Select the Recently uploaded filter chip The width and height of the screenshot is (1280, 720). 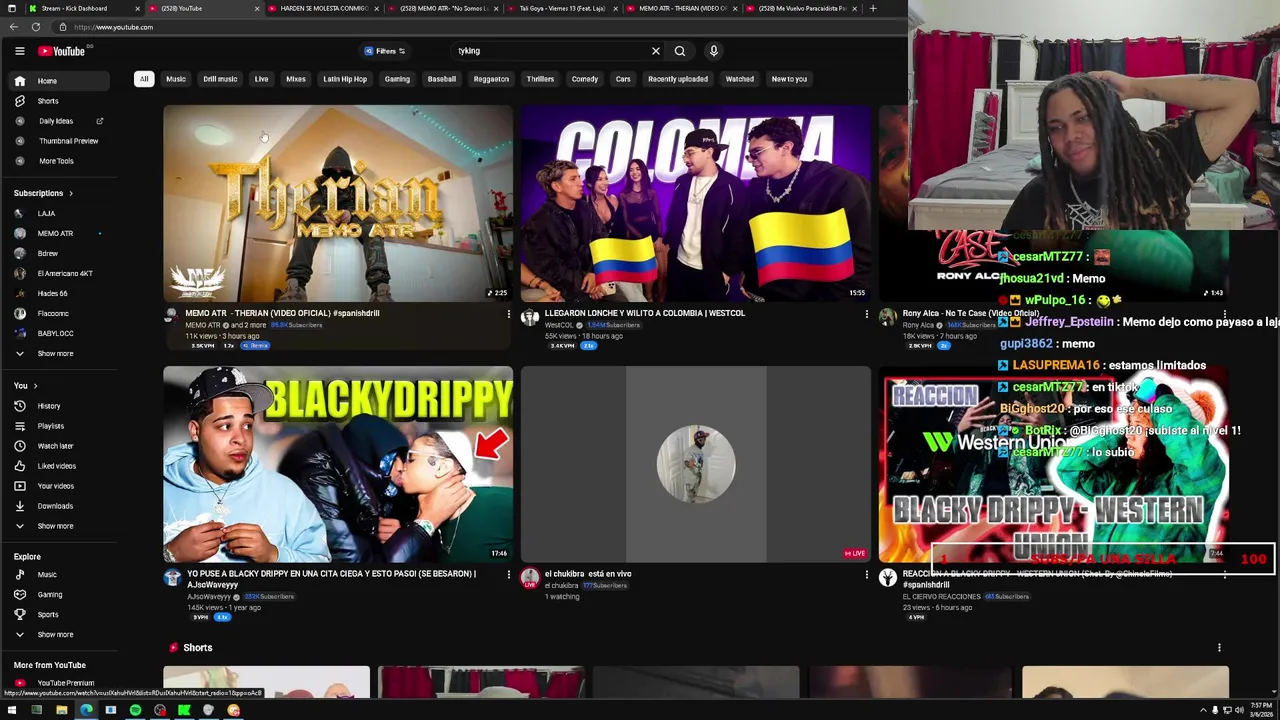tap(678, 79)
